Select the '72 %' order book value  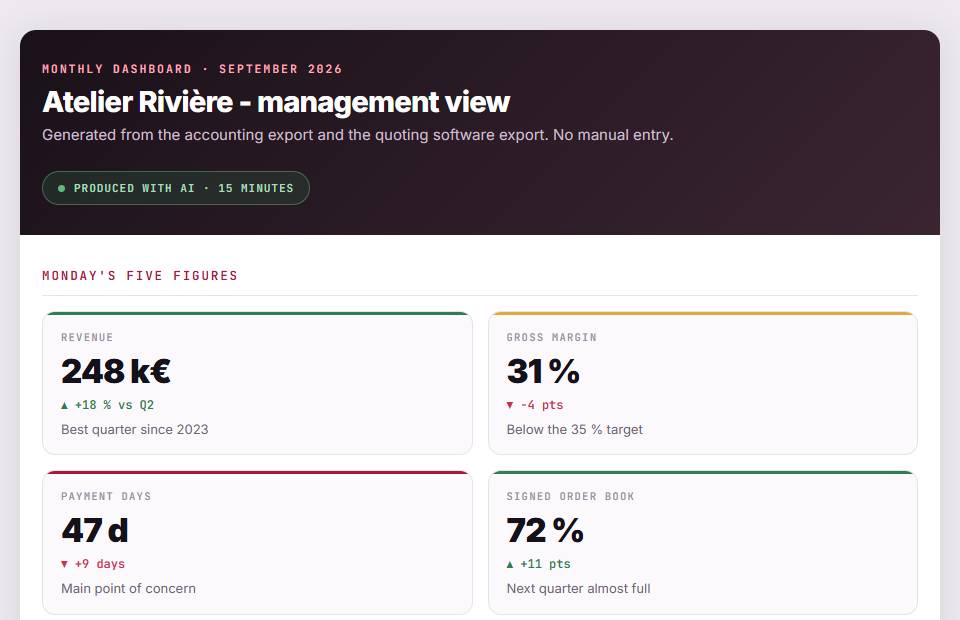545,530
